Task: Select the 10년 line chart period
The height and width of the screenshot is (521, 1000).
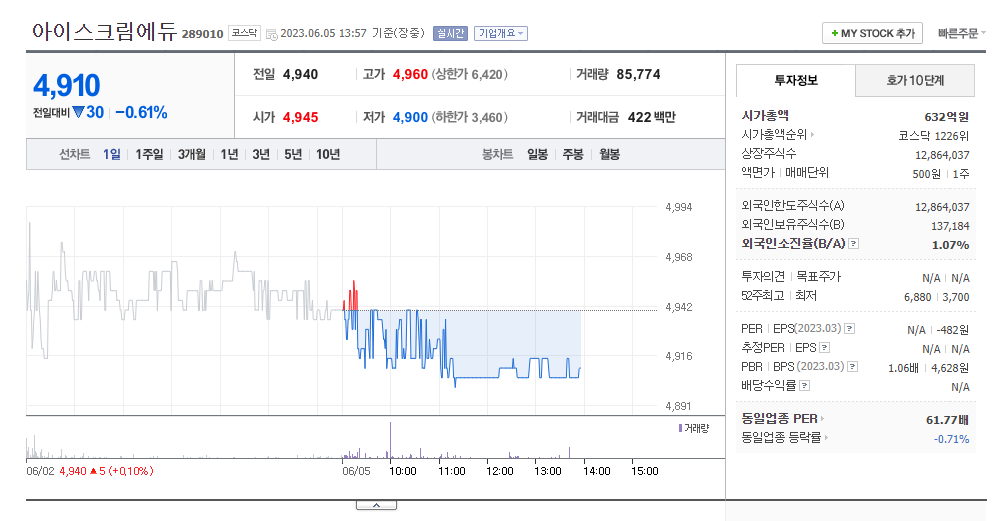Action: (328, 154)
